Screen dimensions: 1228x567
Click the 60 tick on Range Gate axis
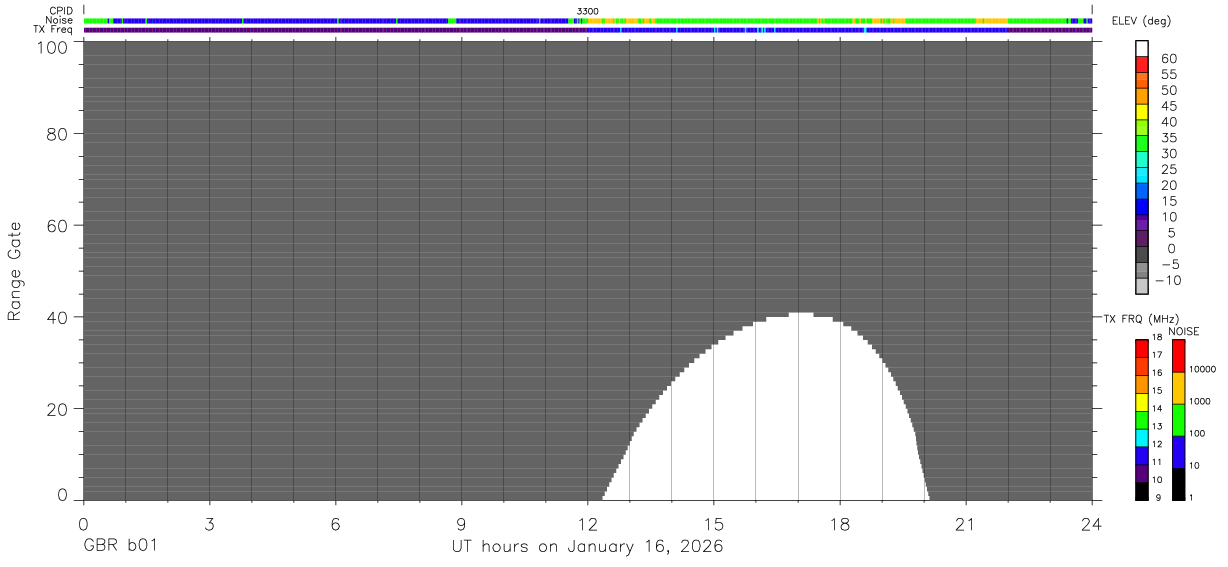(x=57, y=226)
